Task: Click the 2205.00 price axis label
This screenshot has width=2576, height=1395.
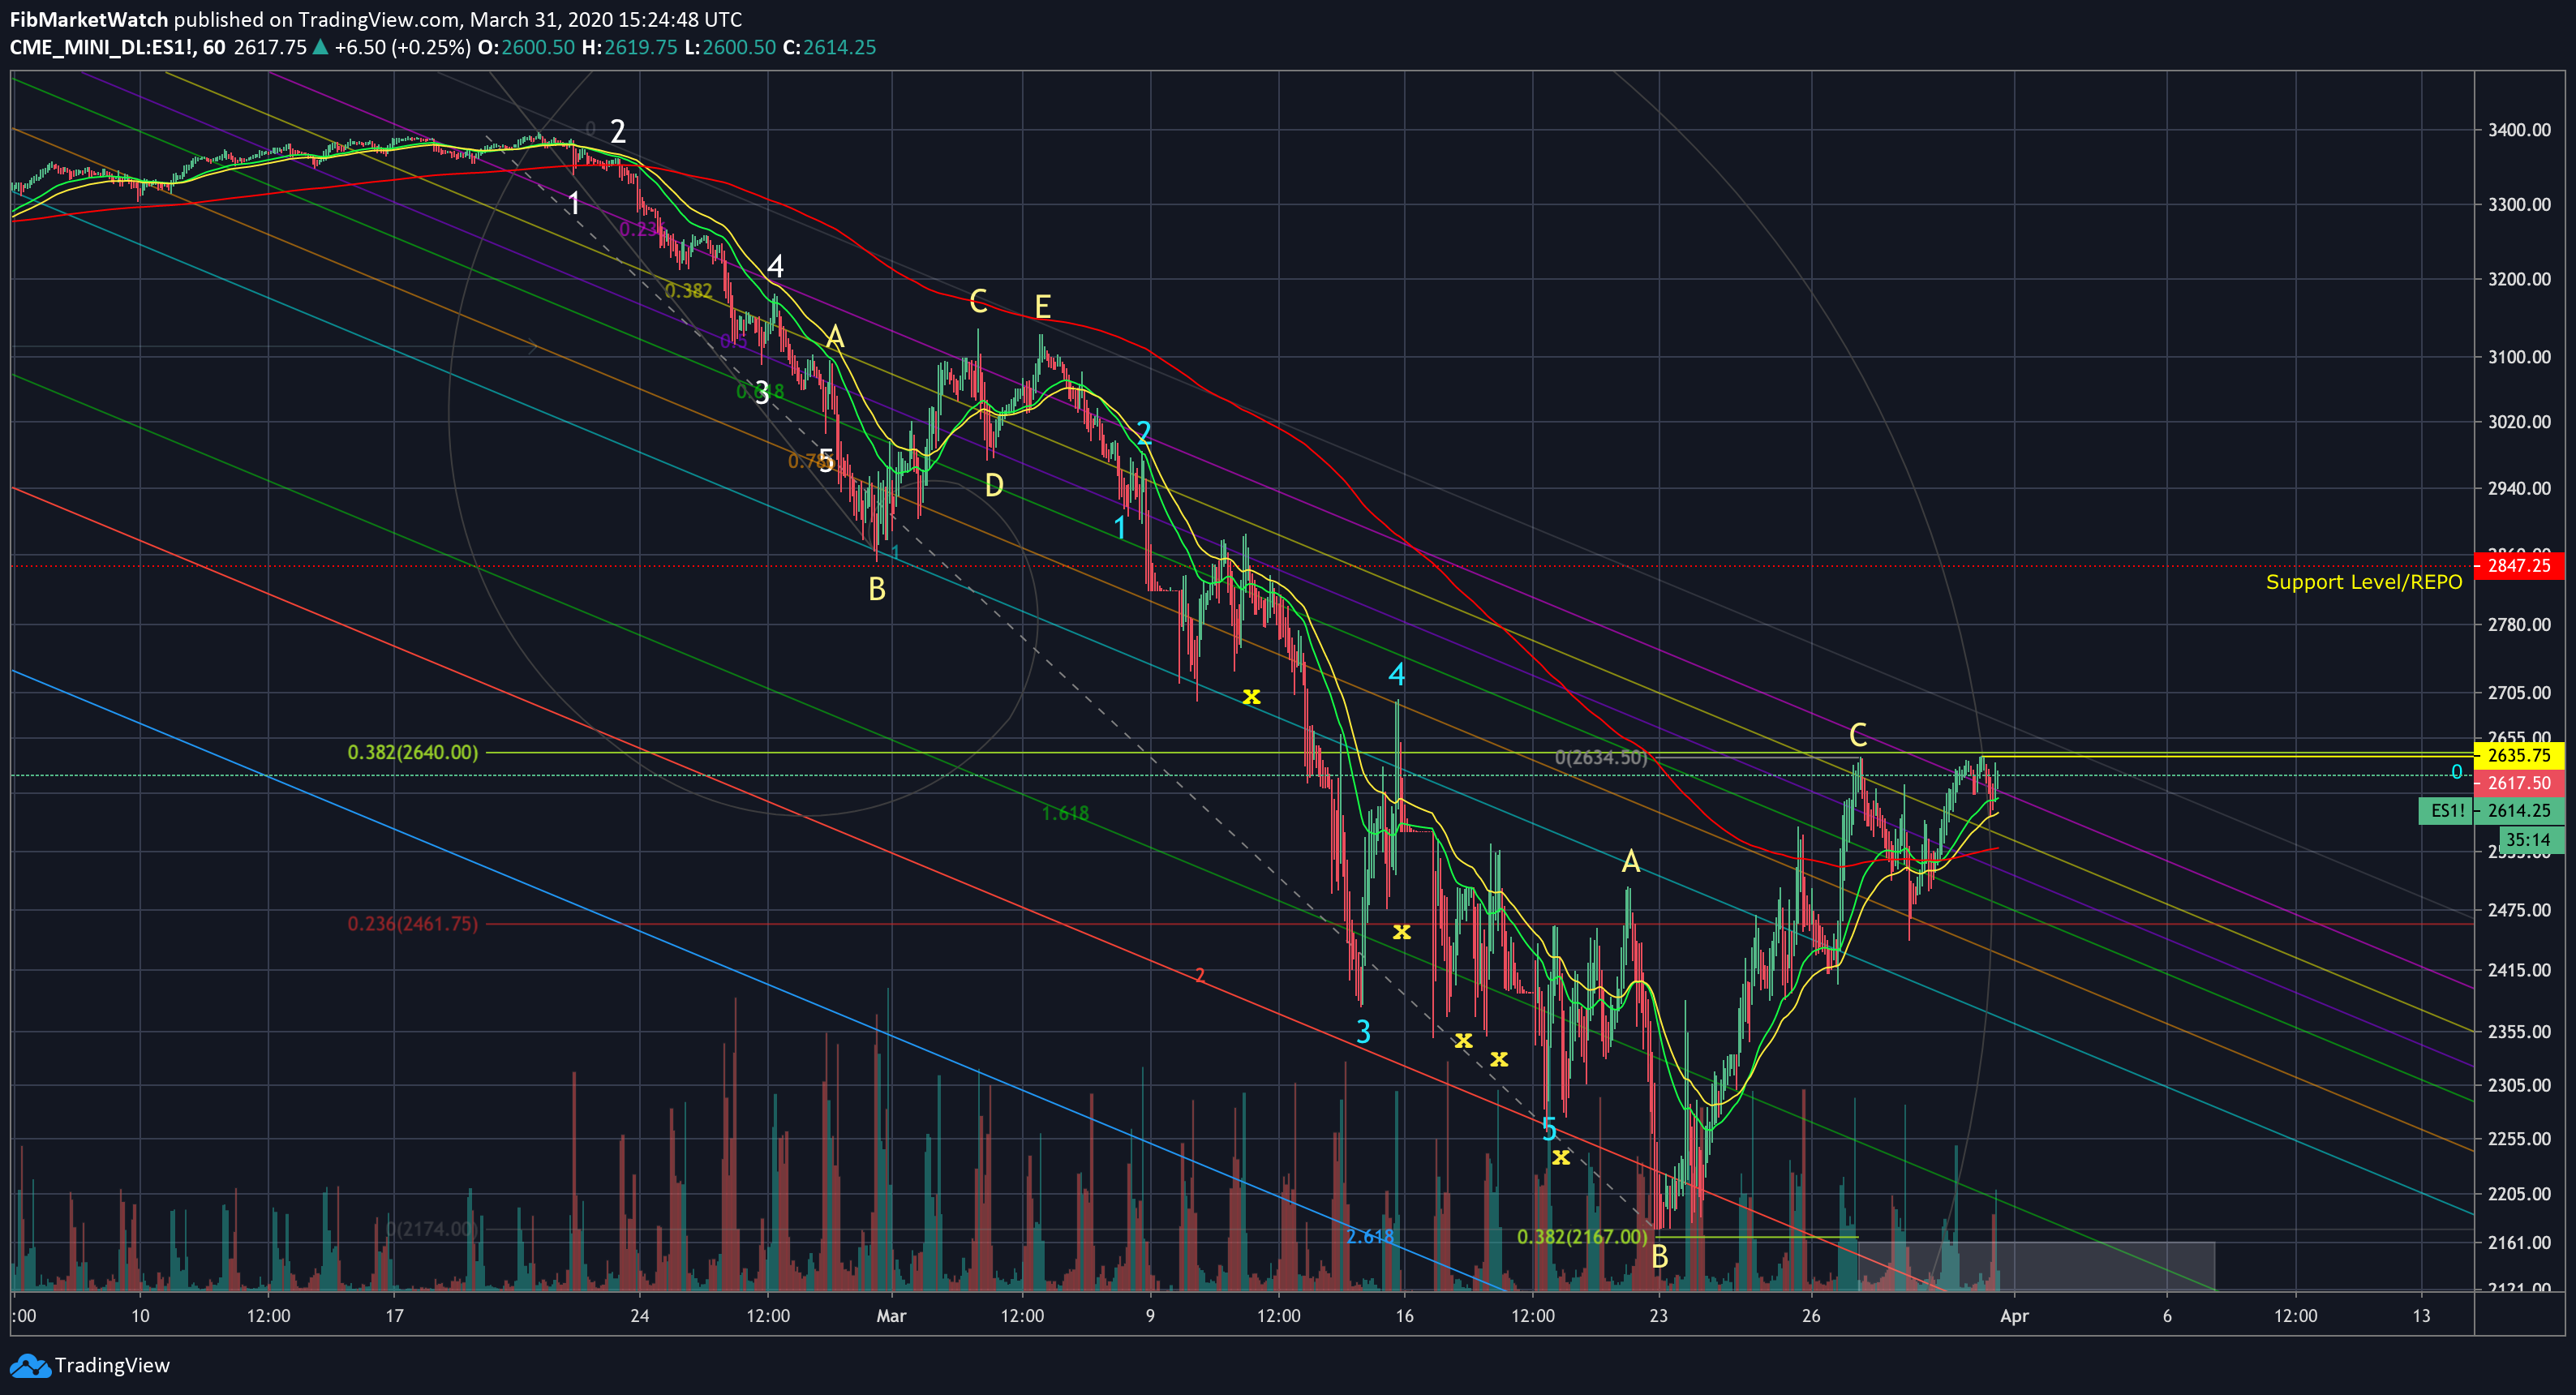Action: (2519, 1194)
